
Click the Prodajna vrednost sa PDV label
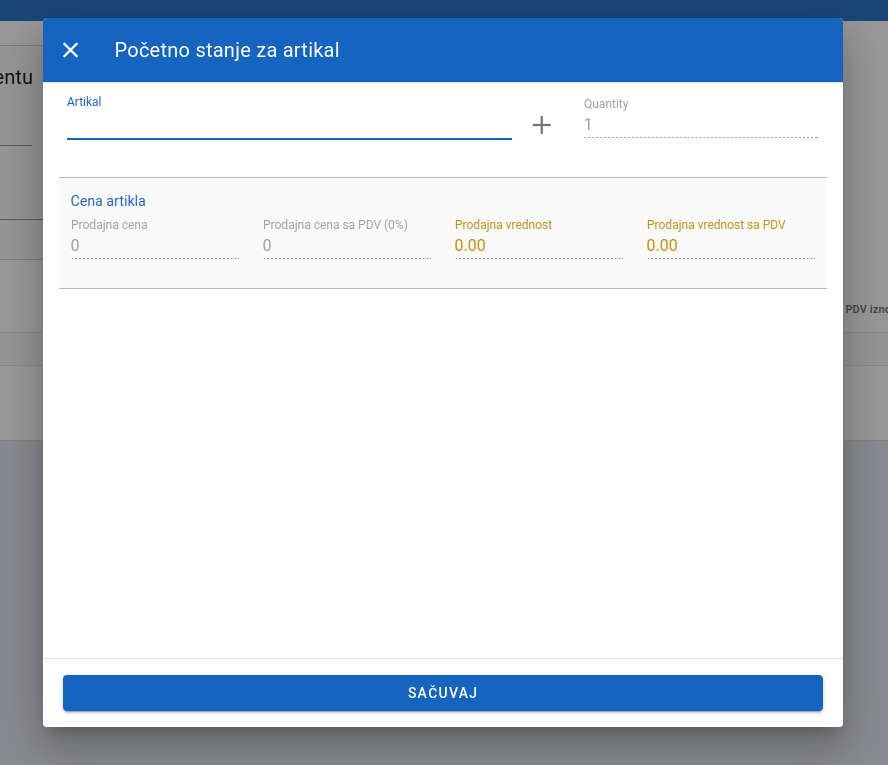point(716,225)
